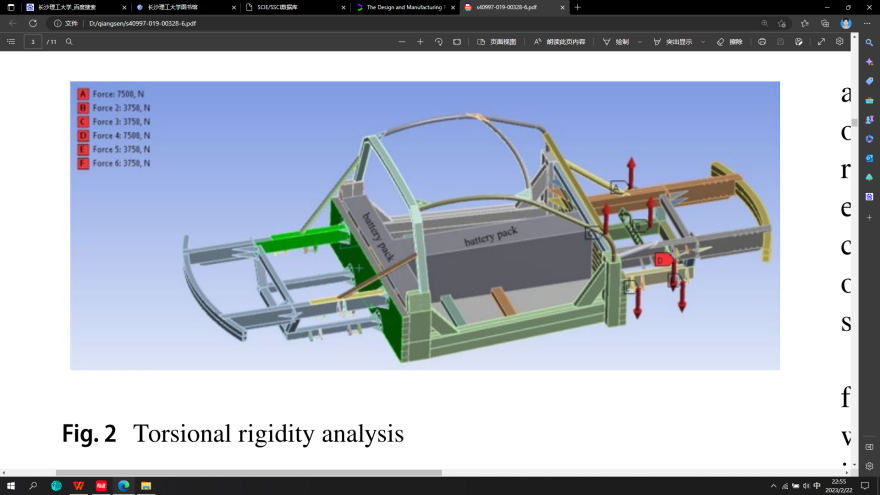This screenshot has height=495, width=880.
Task: Switch to the first tab 长沙理工大学 search
Action: (x=74, y=7)
